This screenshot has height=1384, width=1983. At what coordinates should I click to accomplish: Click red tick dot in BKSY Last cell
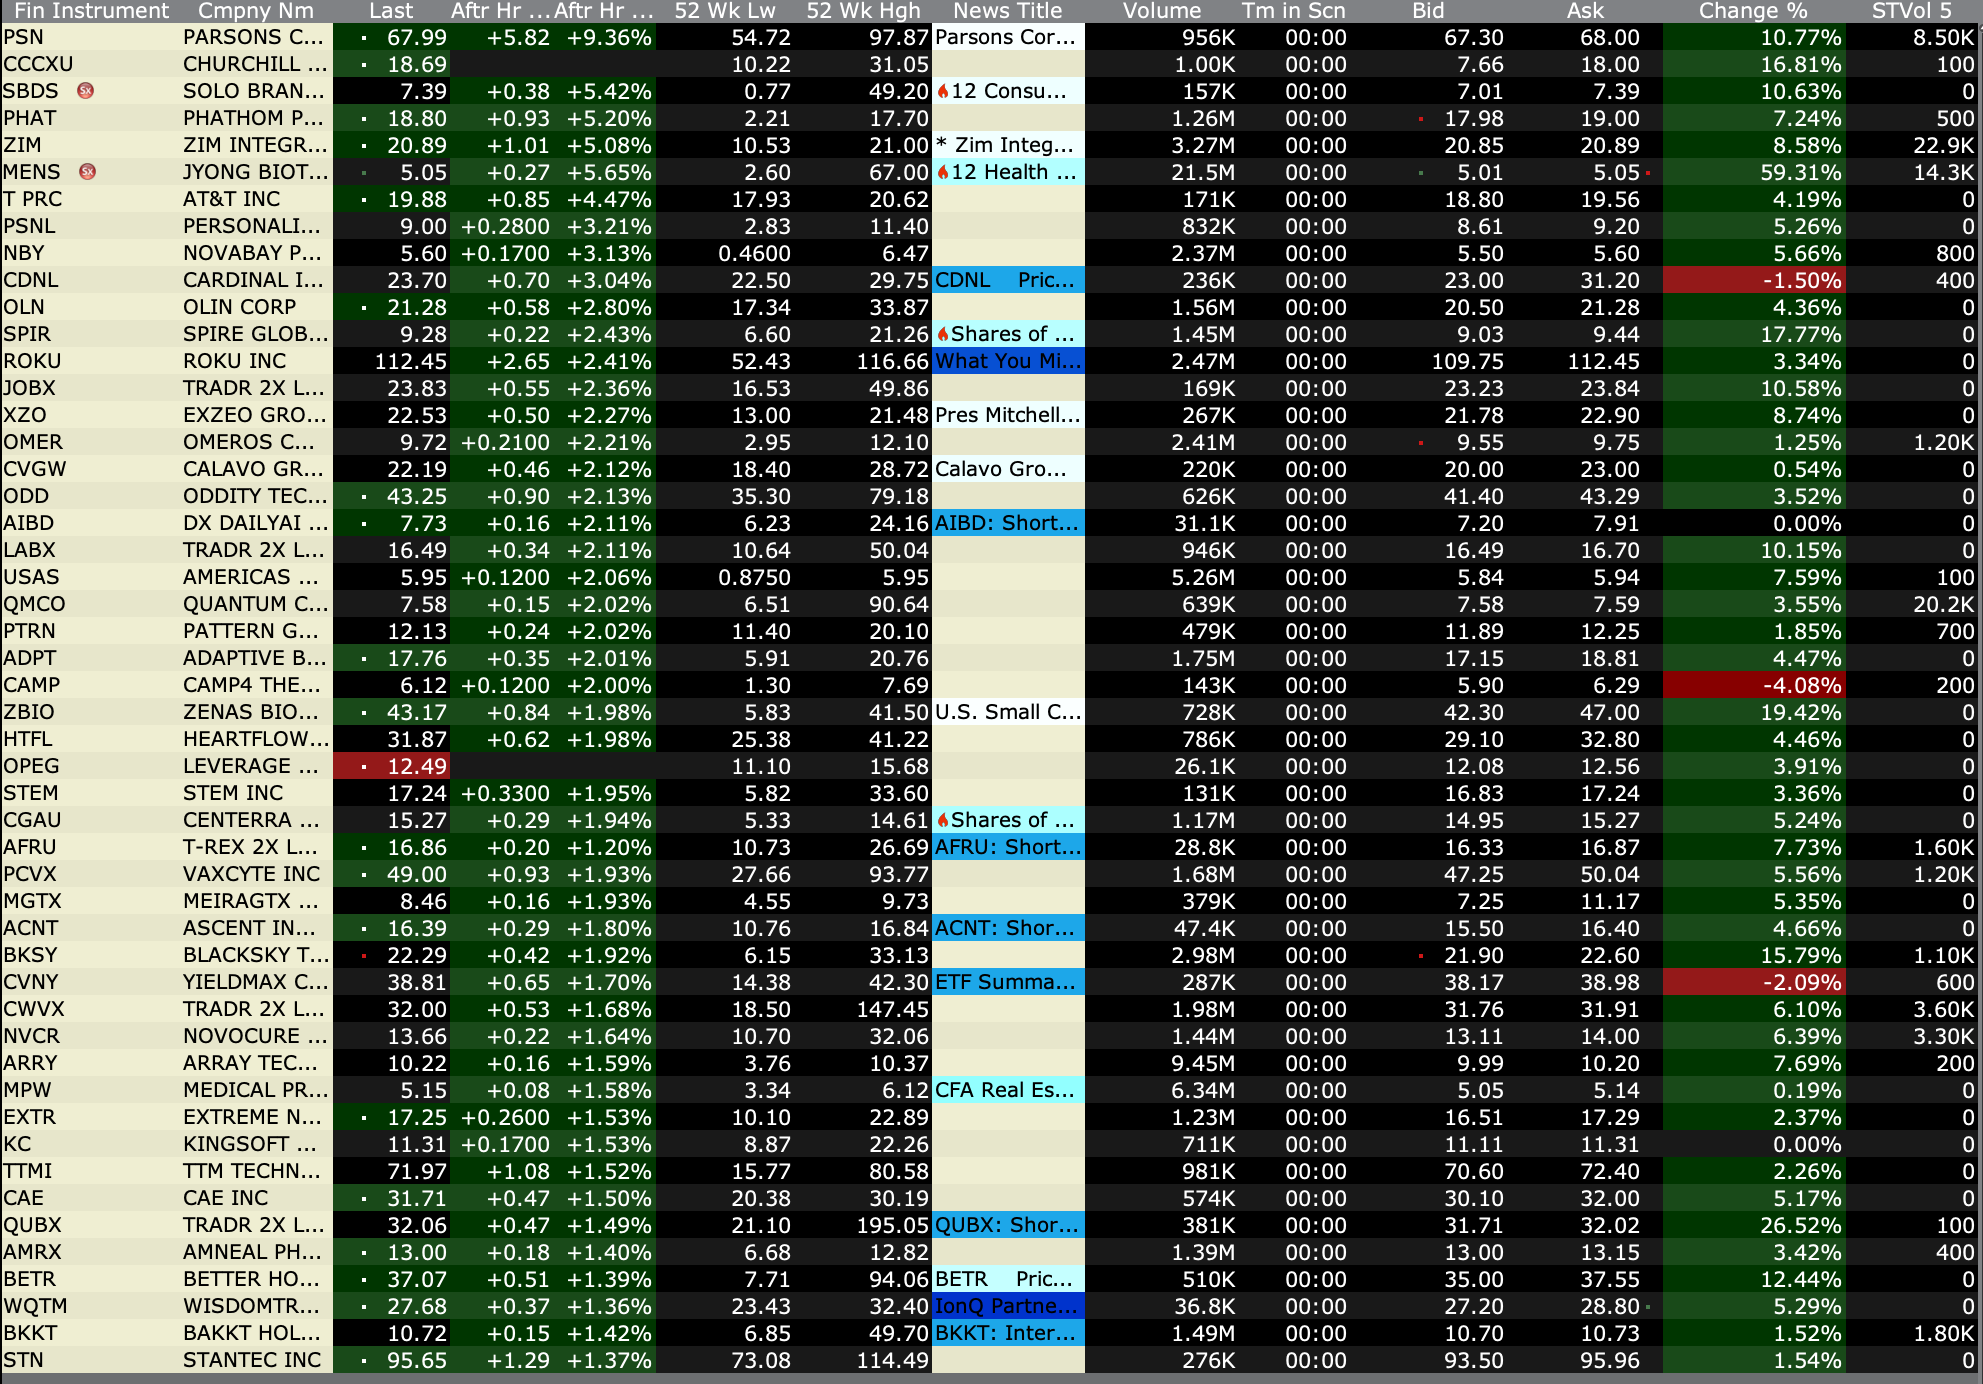[x=364, y=956]
